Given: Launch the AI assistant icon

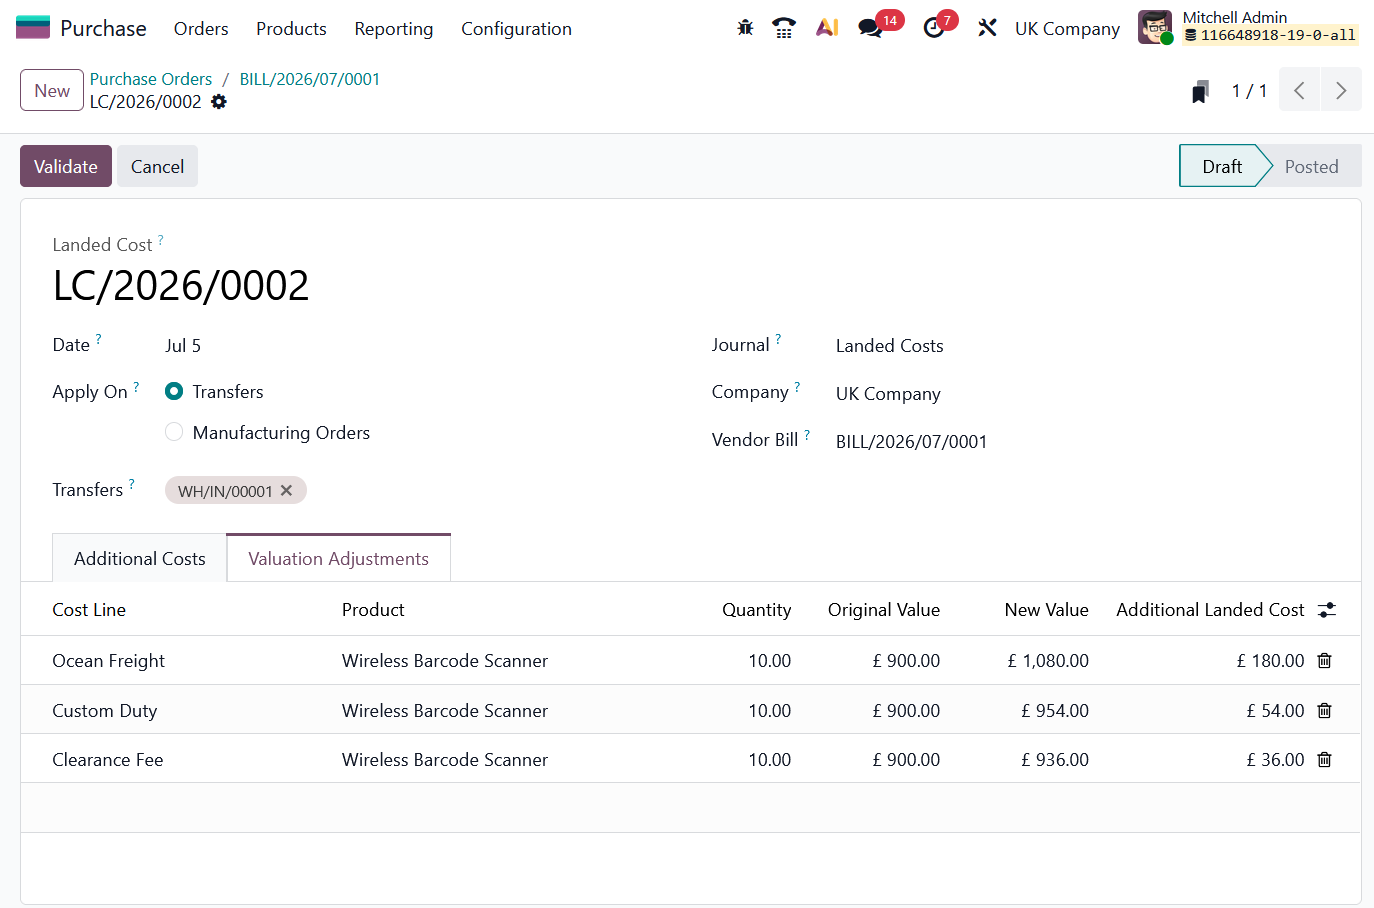Looking at the screenshot, I should tap(827, 28).
